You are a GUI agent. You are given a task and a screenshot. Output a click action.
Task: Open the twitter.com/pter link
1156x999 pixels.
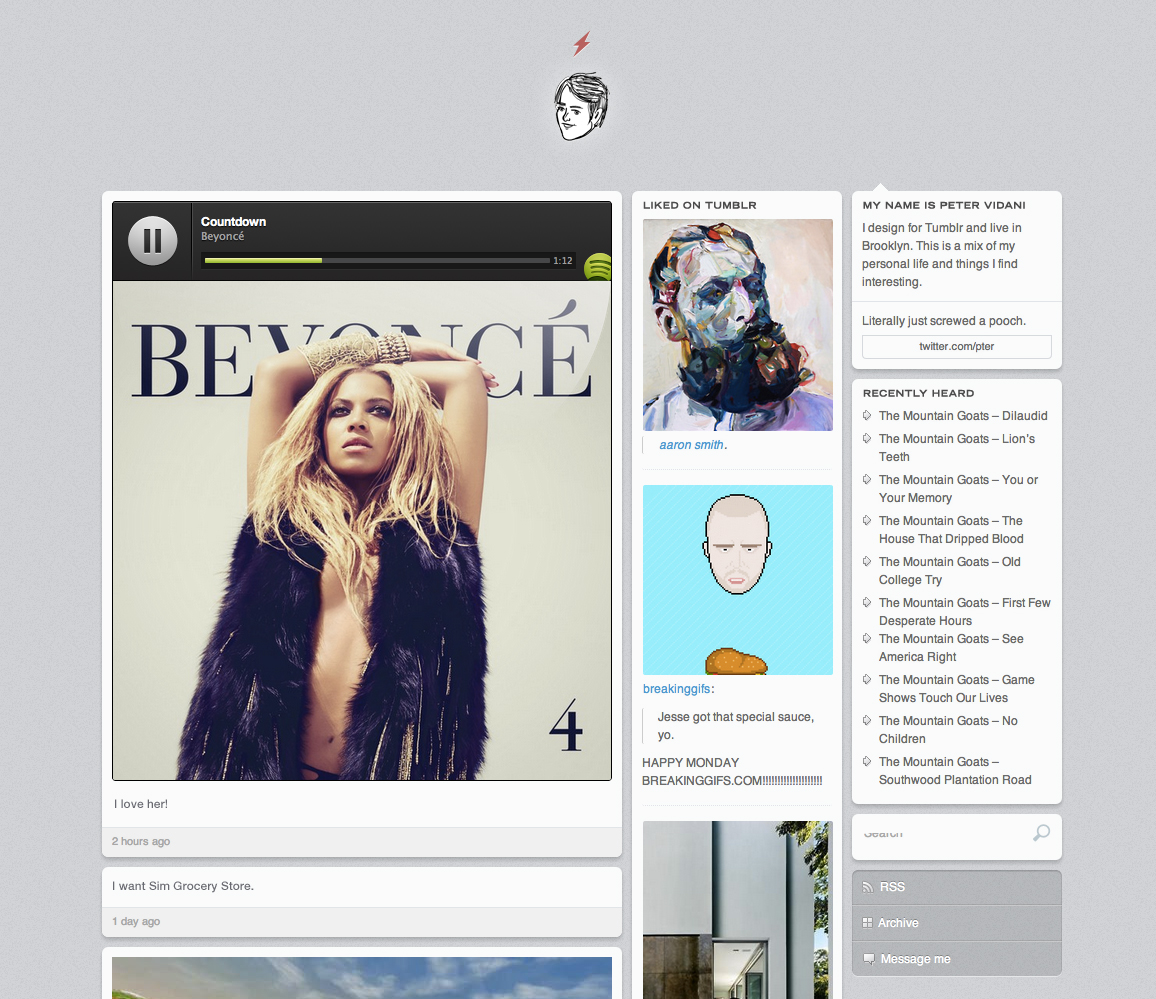click(x=956, y=347)
